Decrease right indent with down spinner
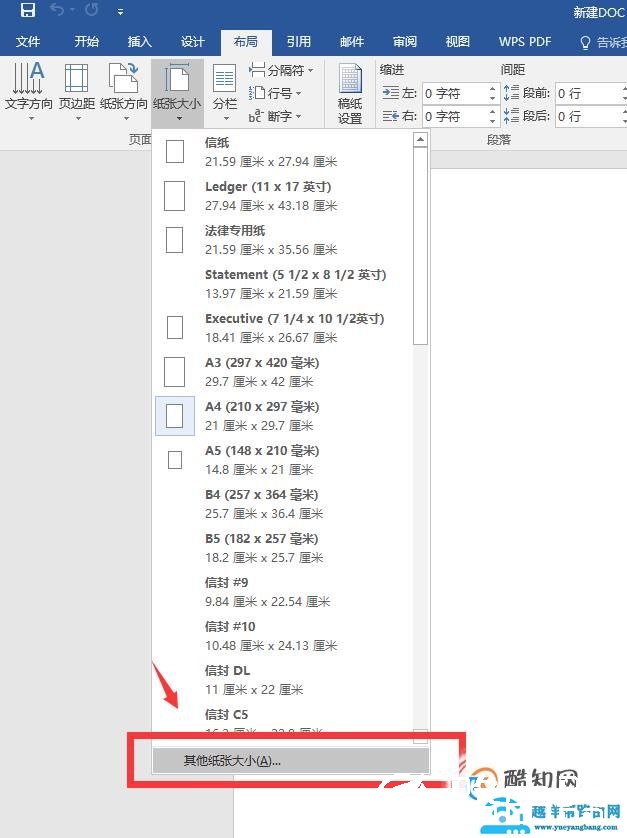The image size is (627, 838). [x=493, y=122]
